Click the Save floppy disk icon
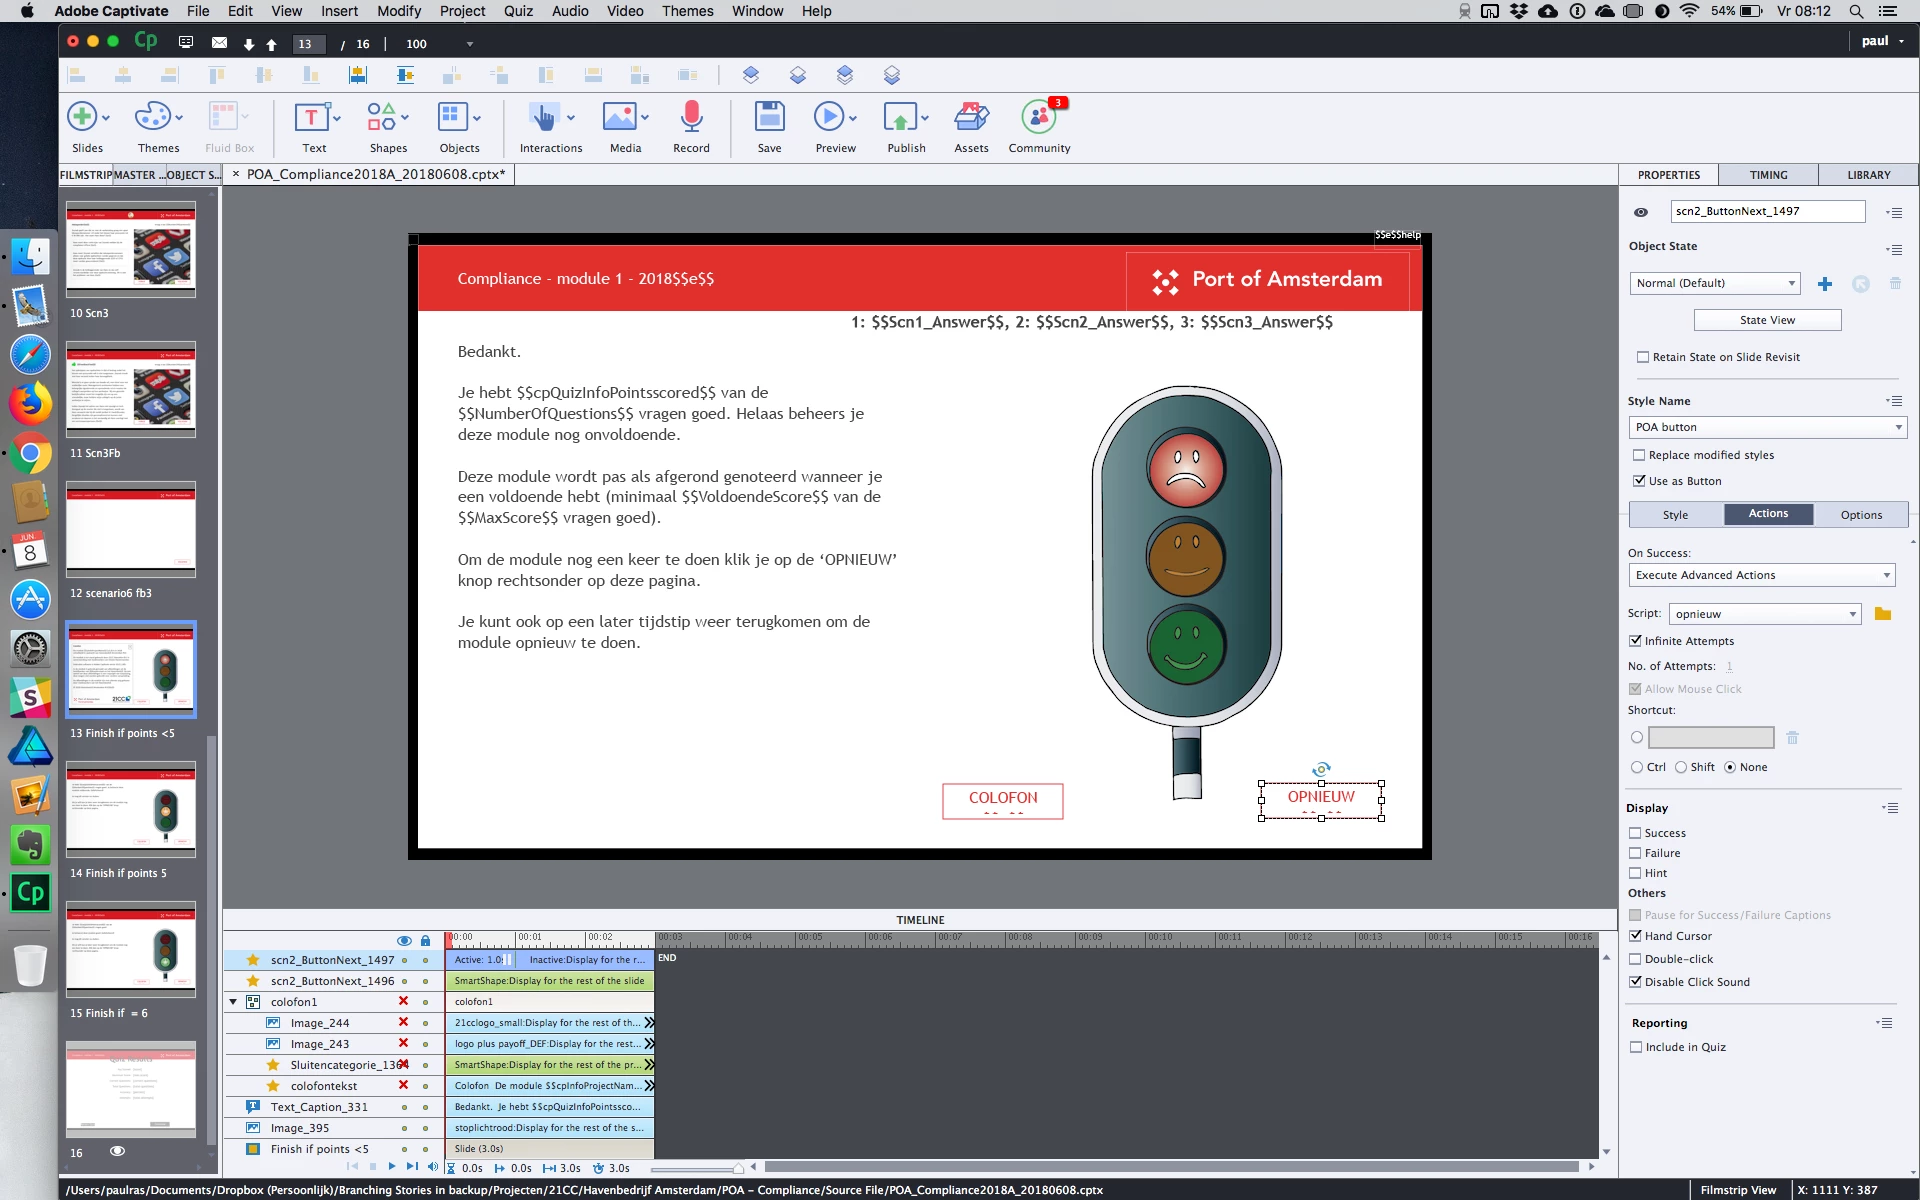 point(769,118)
